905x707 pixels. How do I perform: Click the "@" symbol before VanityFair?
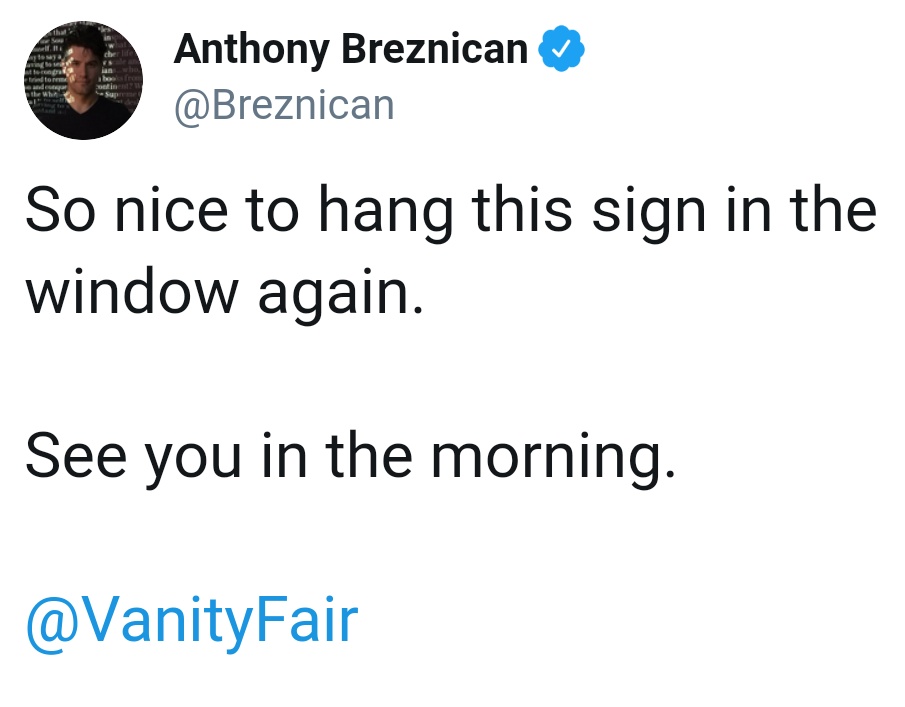pos(53,625)
